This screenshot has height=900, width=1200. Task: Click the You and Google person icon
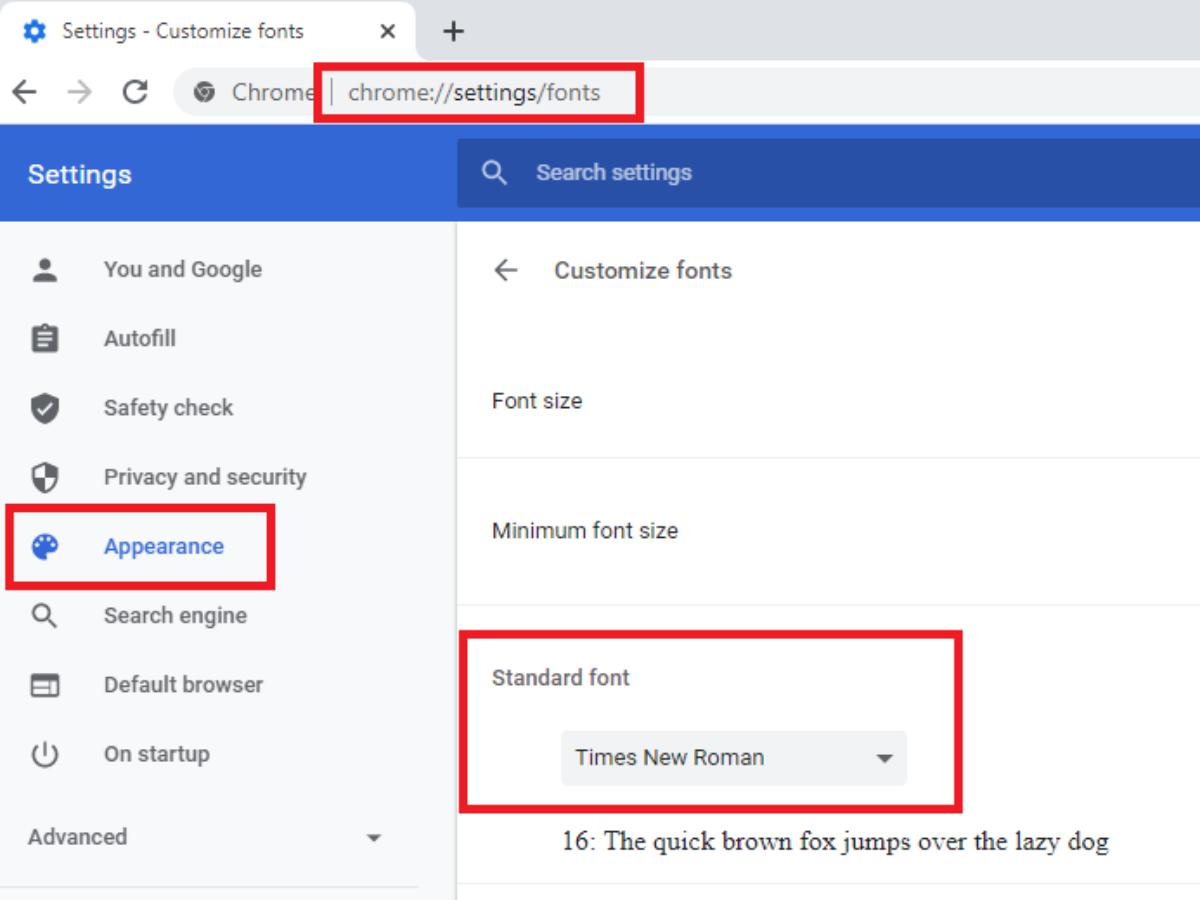click(45, 269)
